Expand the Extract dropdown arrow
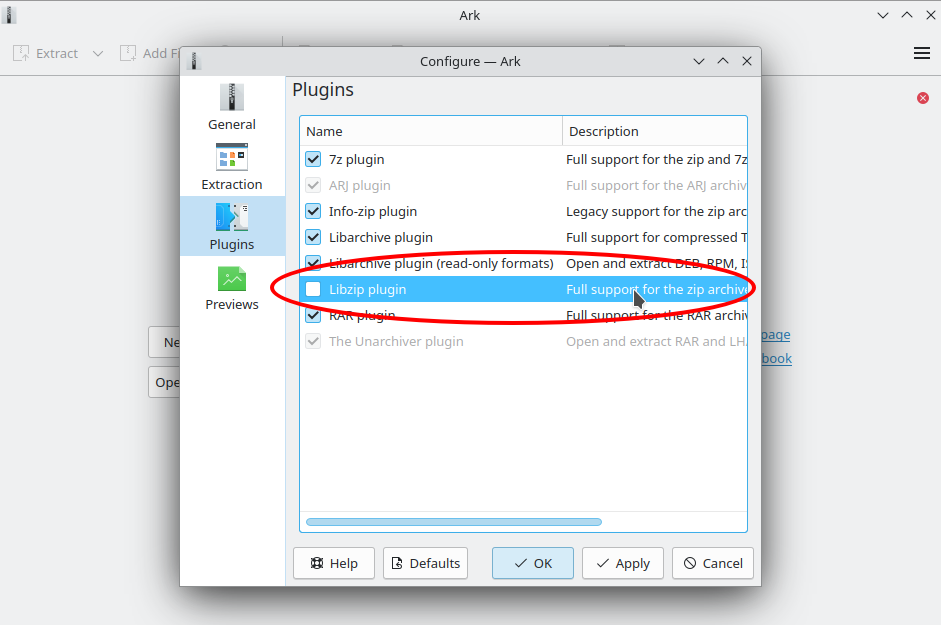Screen dimensions: 941x625 [x=98, y=53]
